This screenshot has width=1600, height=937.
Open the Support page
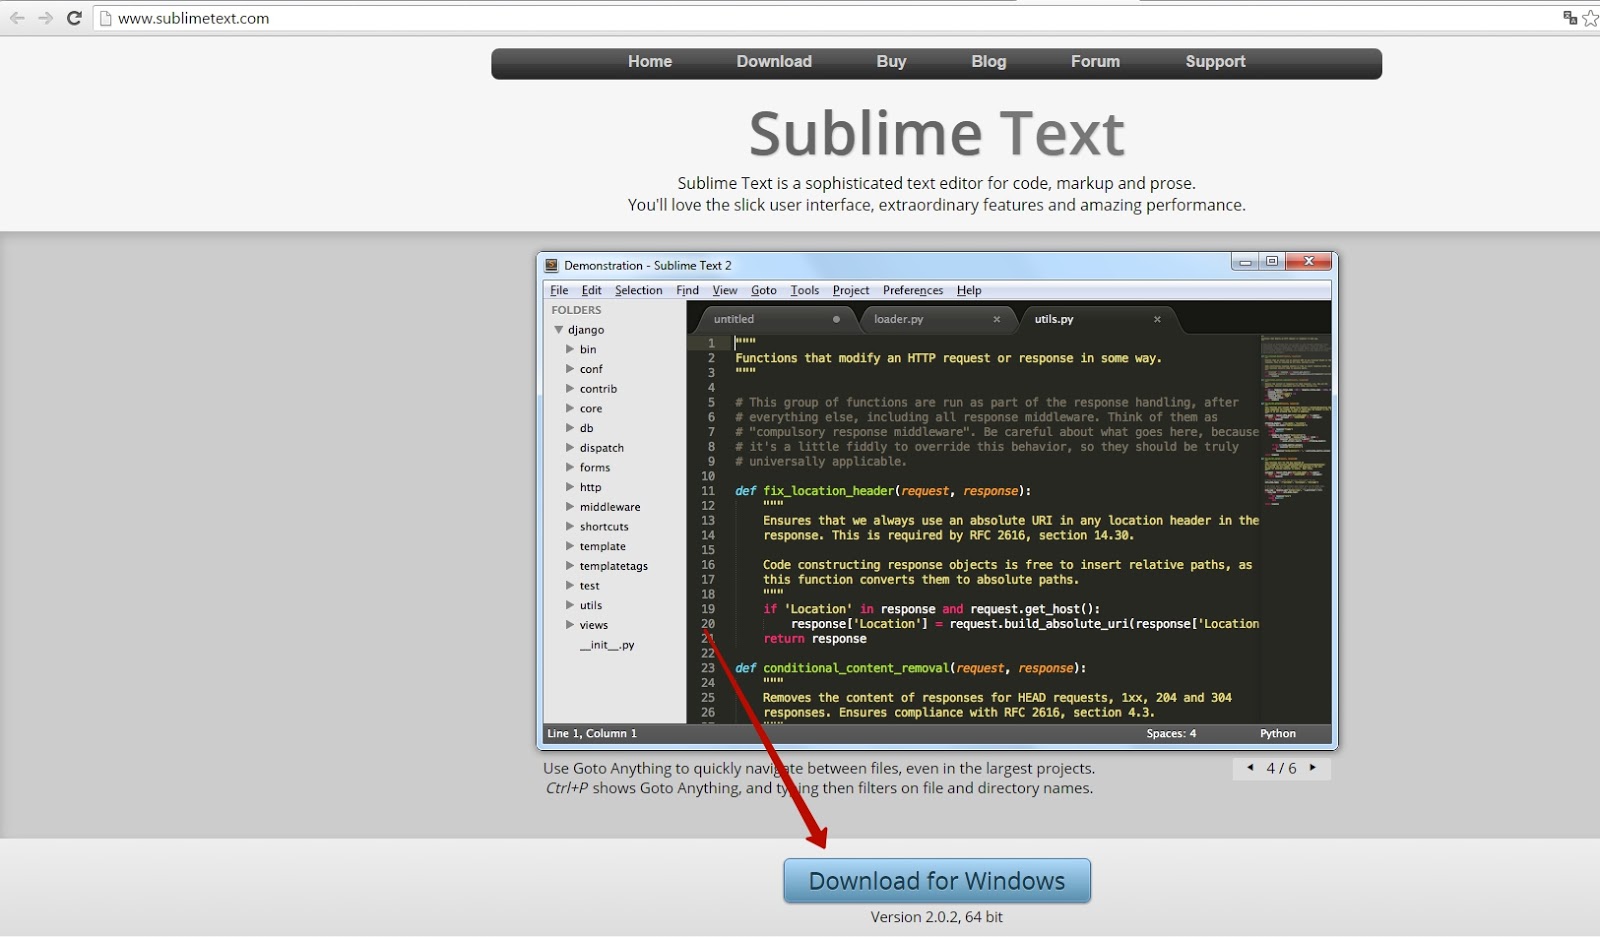tap(1215, 62)
